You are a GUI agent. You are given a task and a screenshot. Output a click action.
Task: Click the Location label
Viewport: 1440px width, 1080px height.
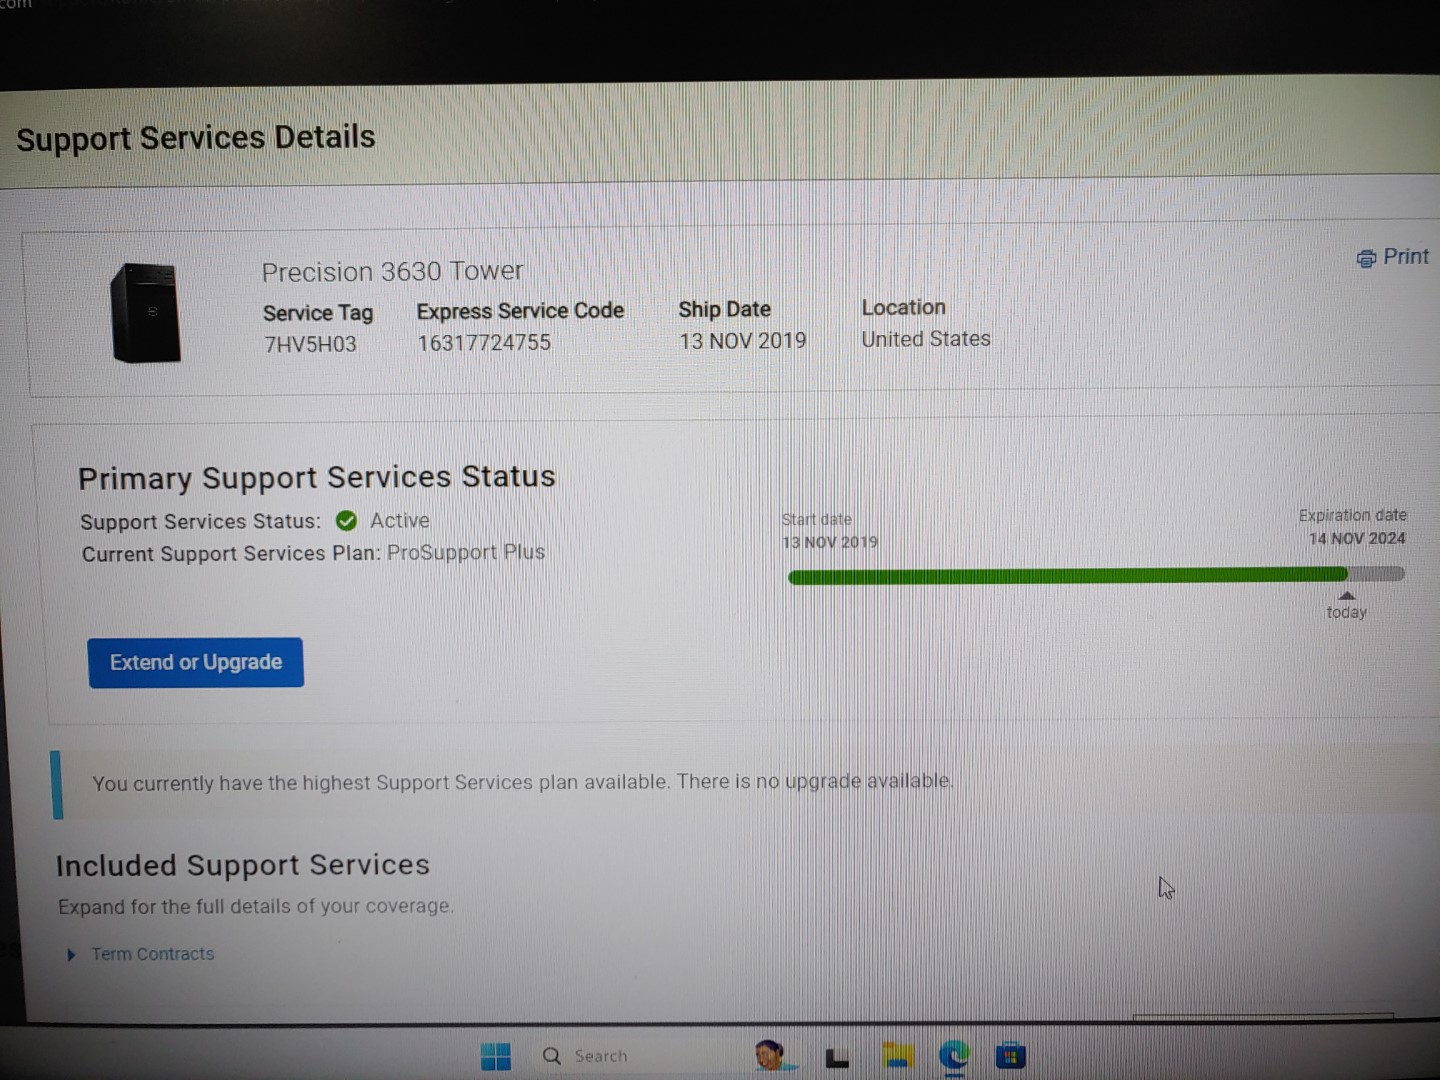pyautogui.click(x=904, y=307)
